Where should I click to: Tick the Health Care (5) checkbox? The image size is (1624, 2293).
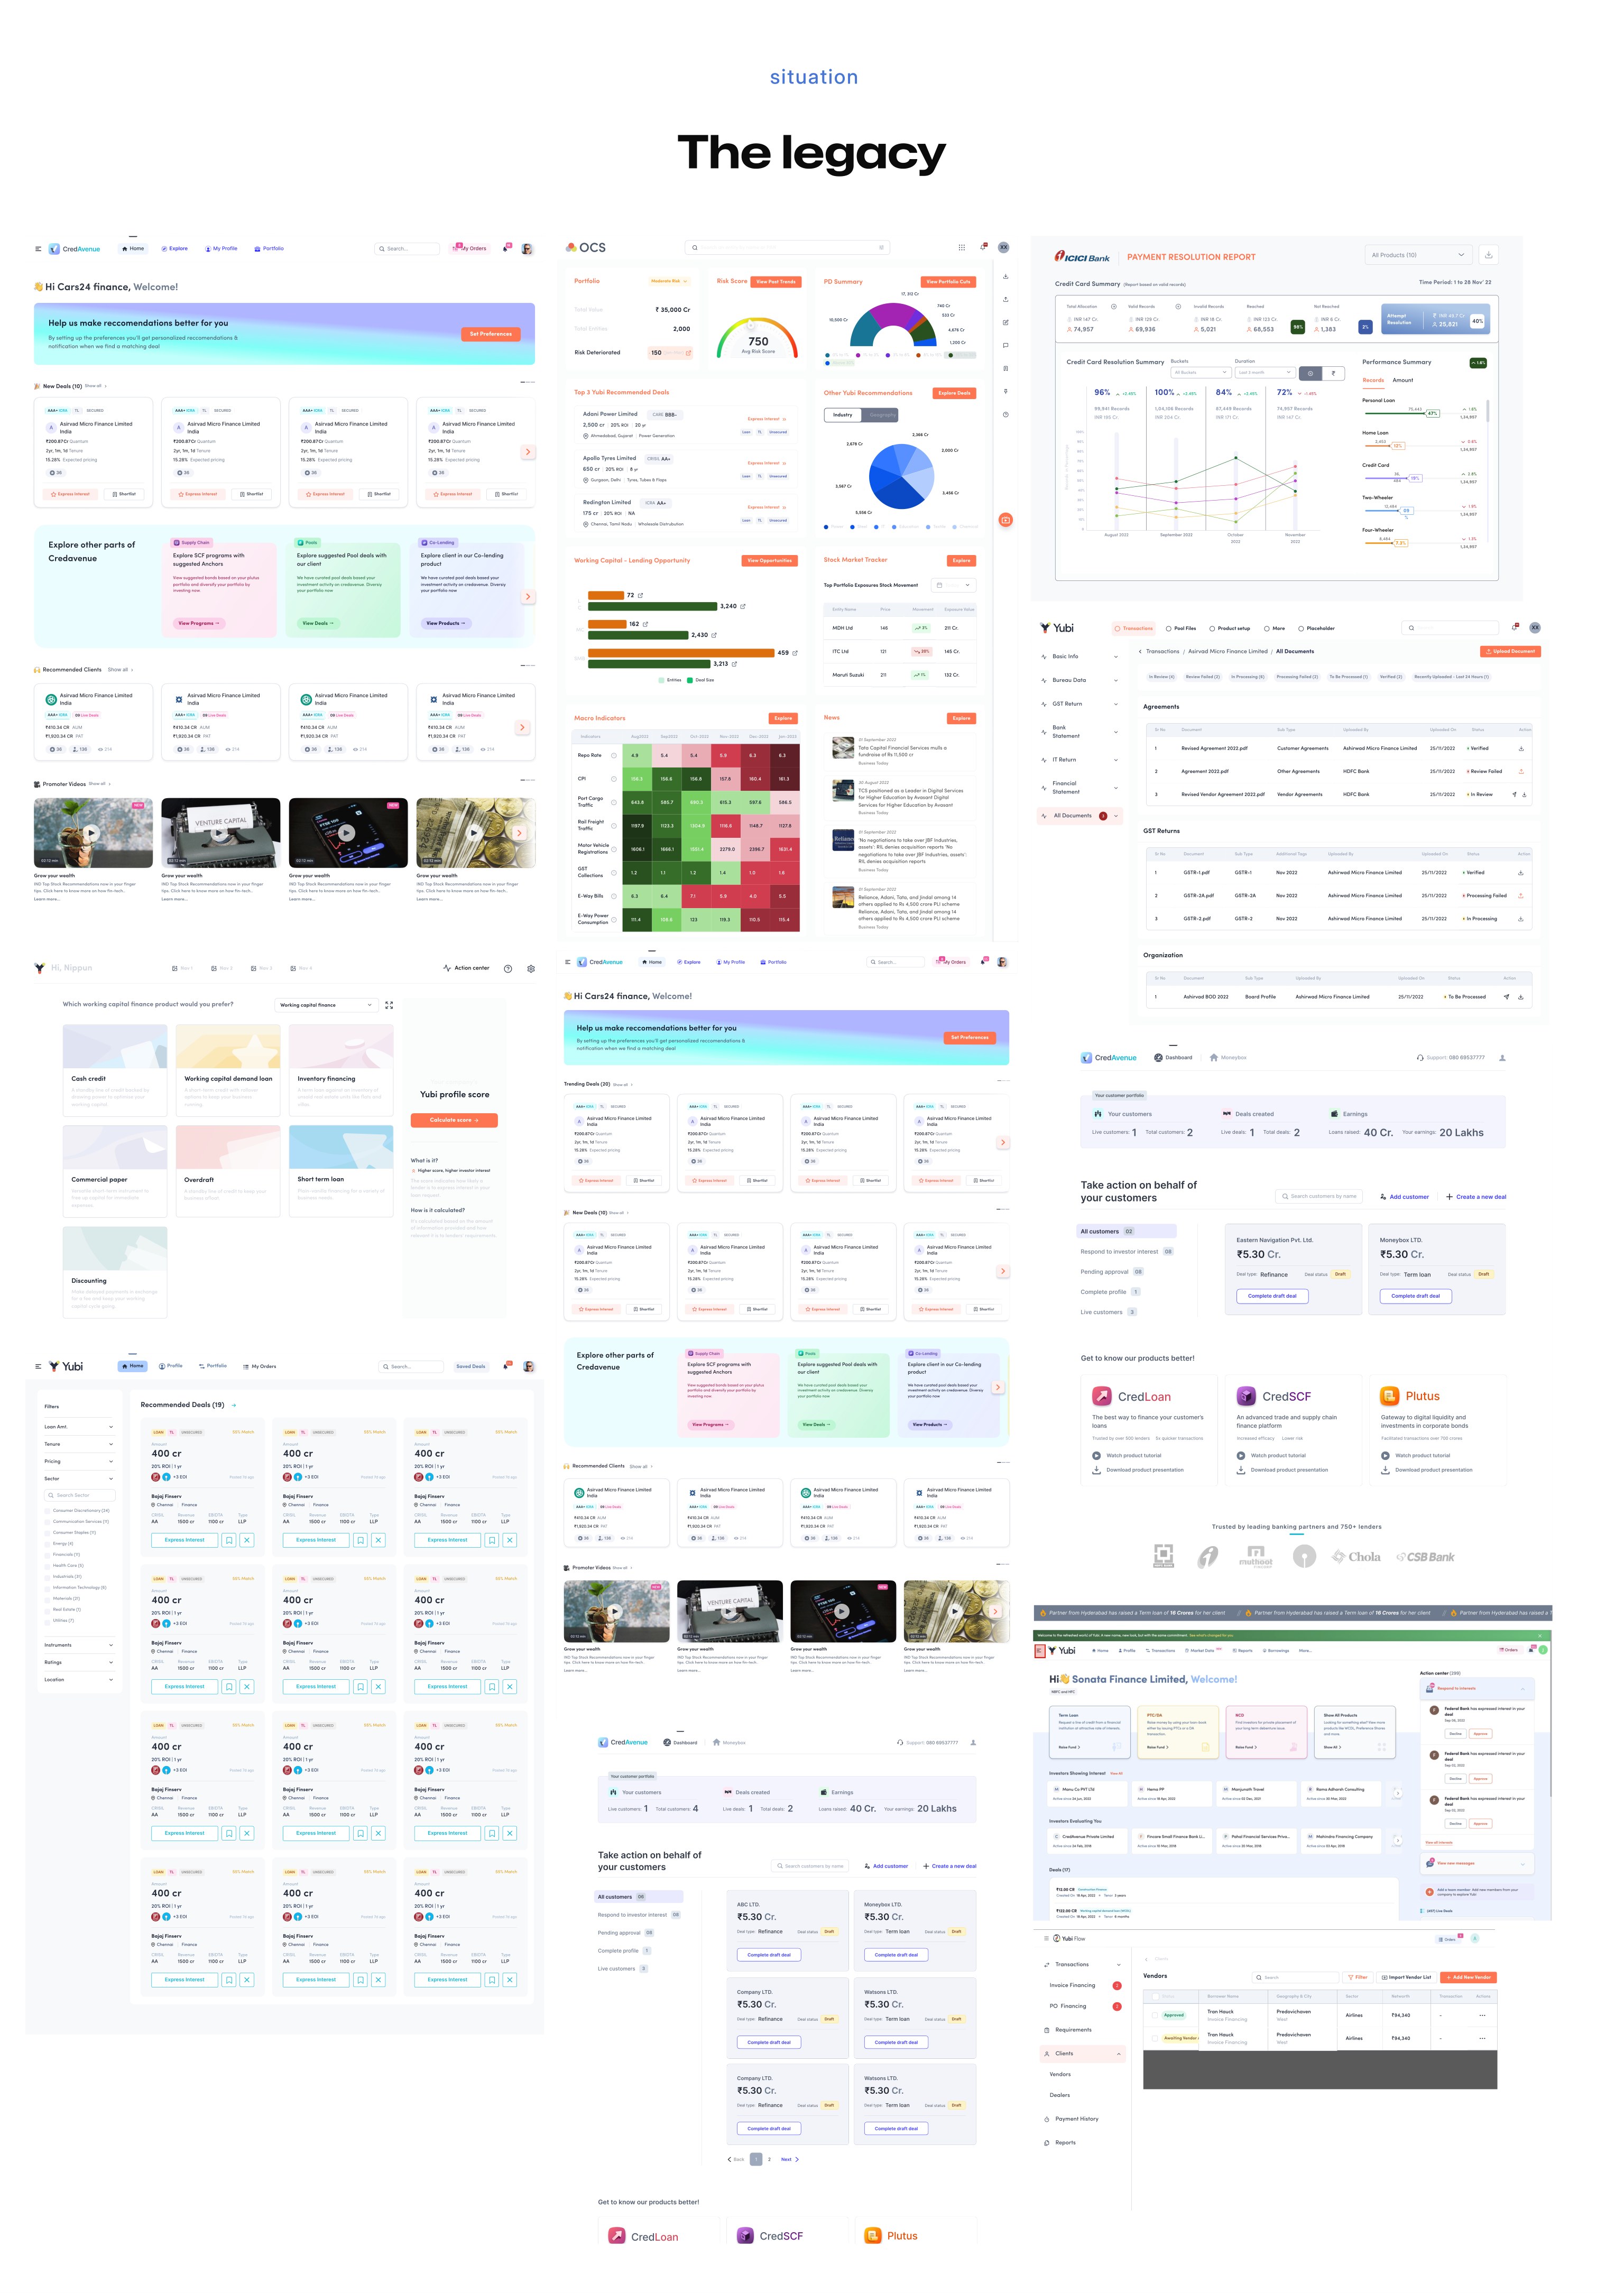[x=48, y=1566]
